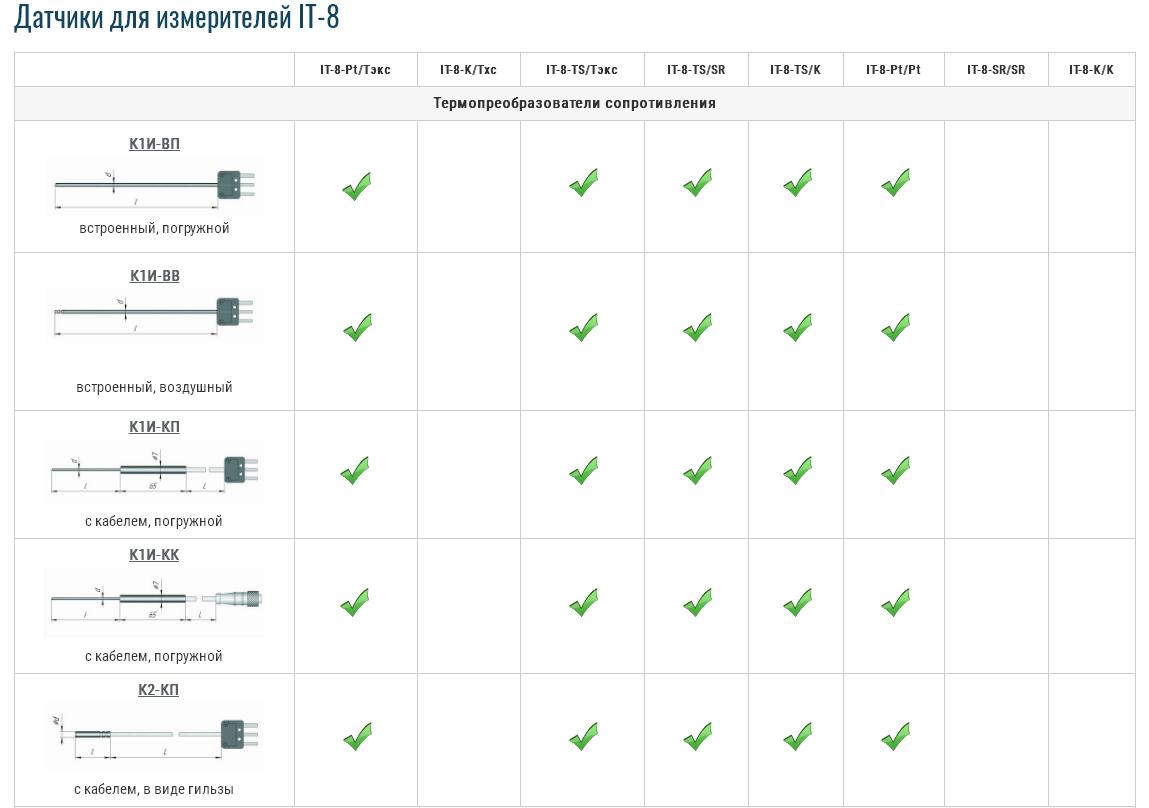Click green checkmark for К1И-ВВ in IT-8-TS/SR column
The width and height of the screenshot is (1149, 808).
697,327
